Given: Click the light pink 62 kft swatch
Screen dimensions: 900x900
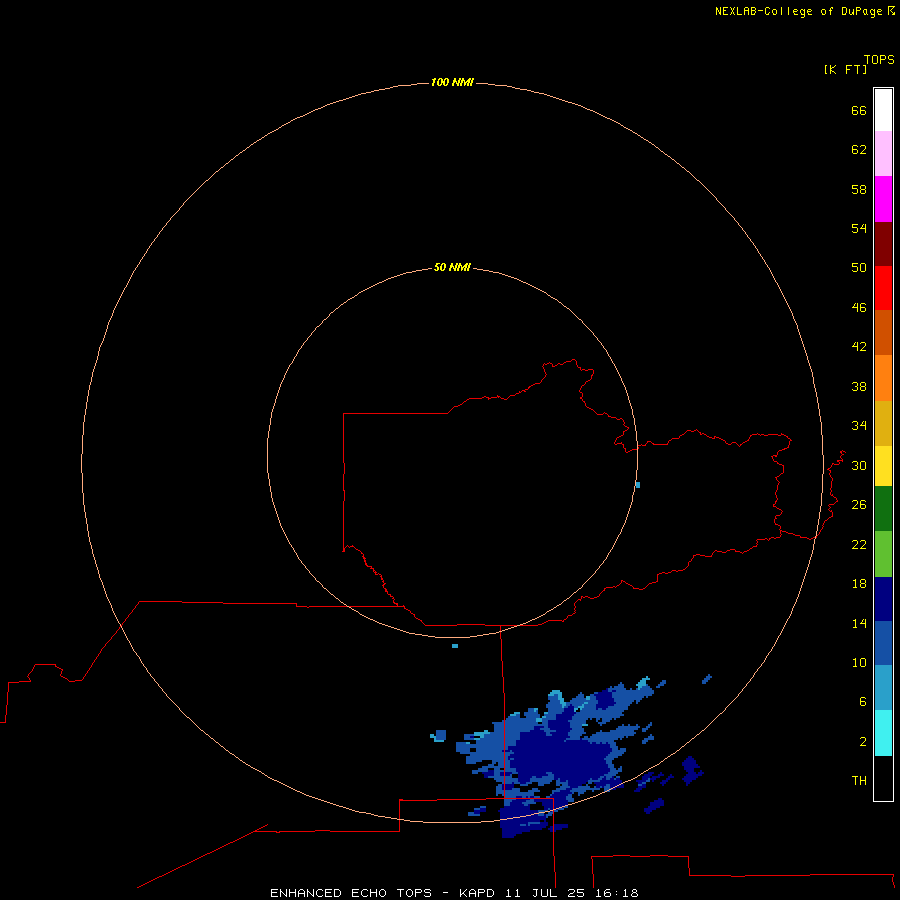Looking at the screenshot, I should pos(883,153).
